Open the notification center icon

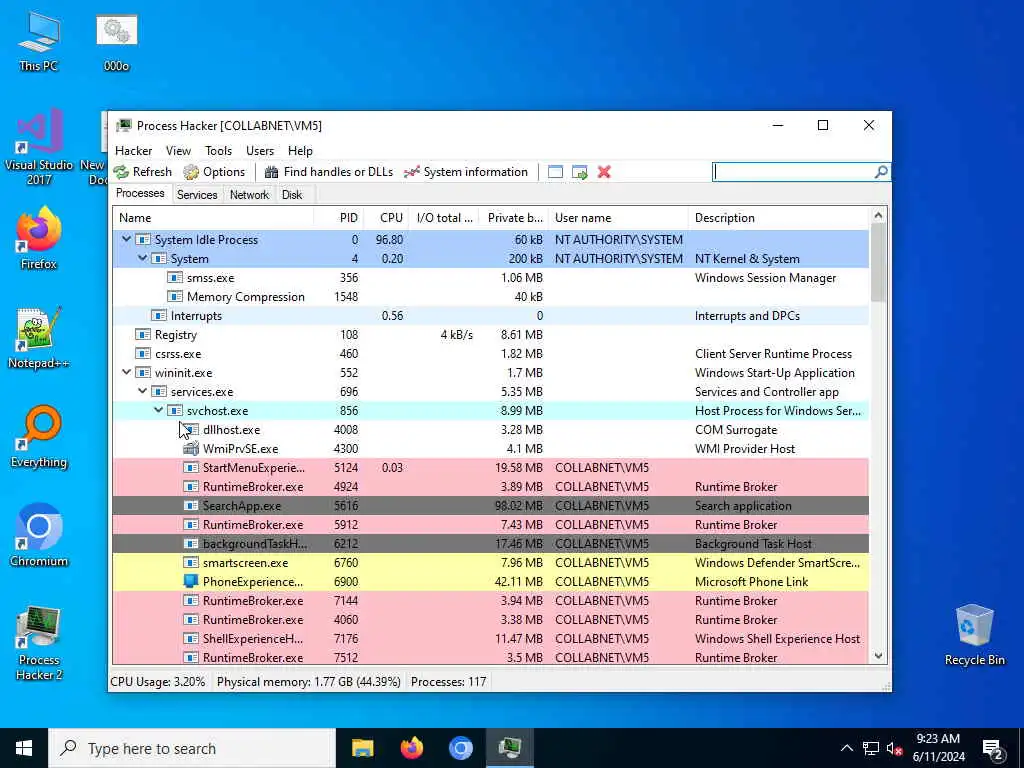click(992, 748)
